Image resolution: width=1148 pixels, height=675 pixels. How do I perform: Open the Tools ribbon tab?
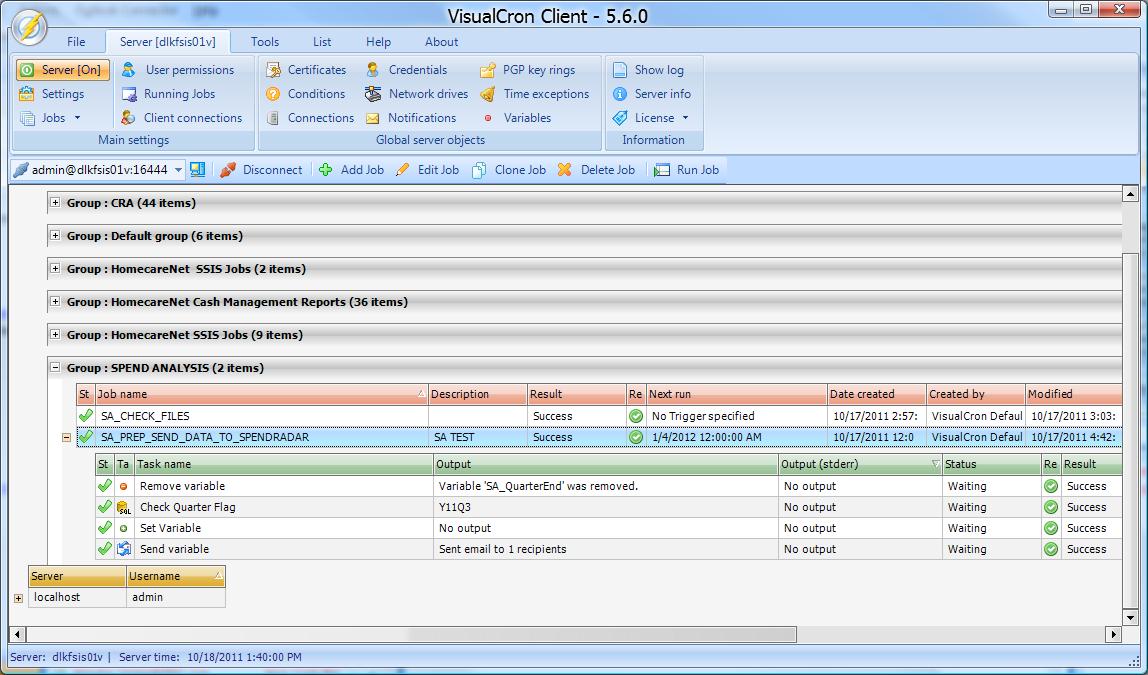[265, 42]
